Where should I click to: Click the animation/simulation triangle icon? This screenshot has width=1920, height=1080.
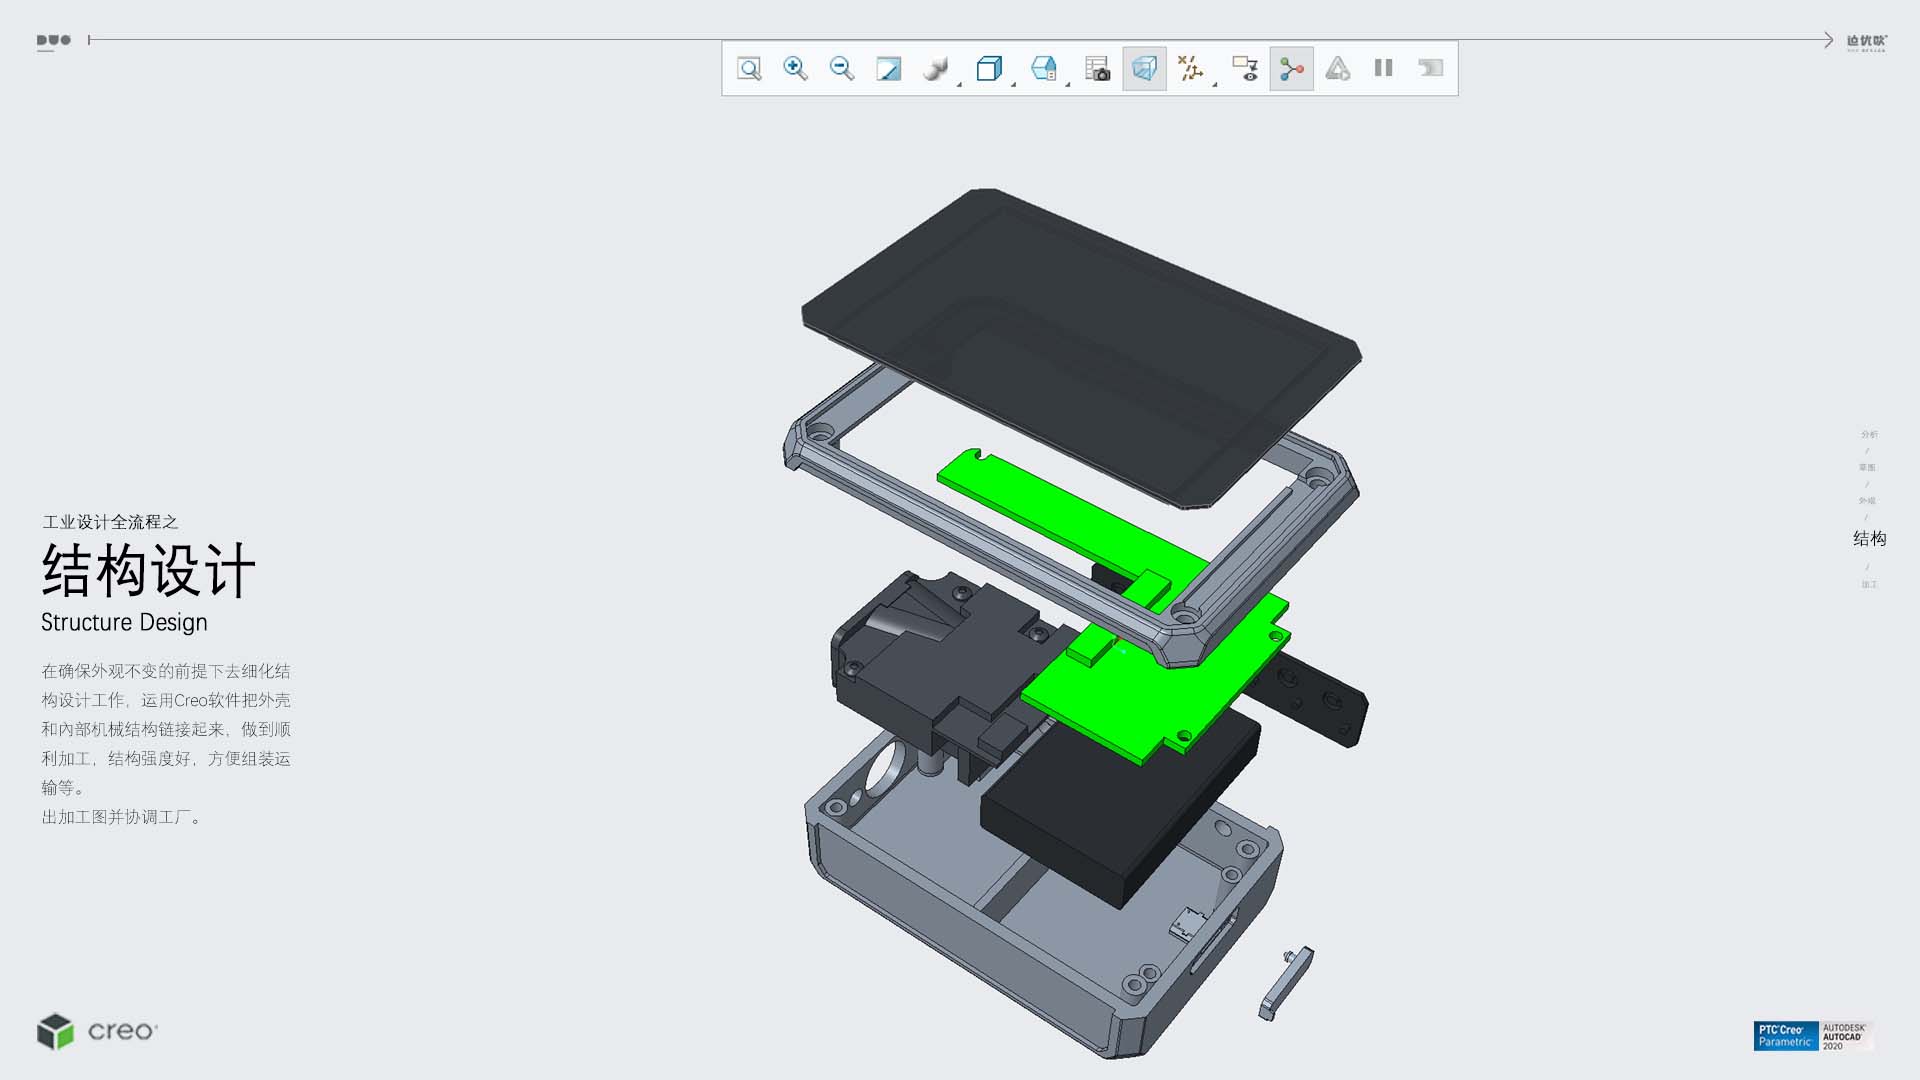pyautogui.click(x=1338, y=68)
